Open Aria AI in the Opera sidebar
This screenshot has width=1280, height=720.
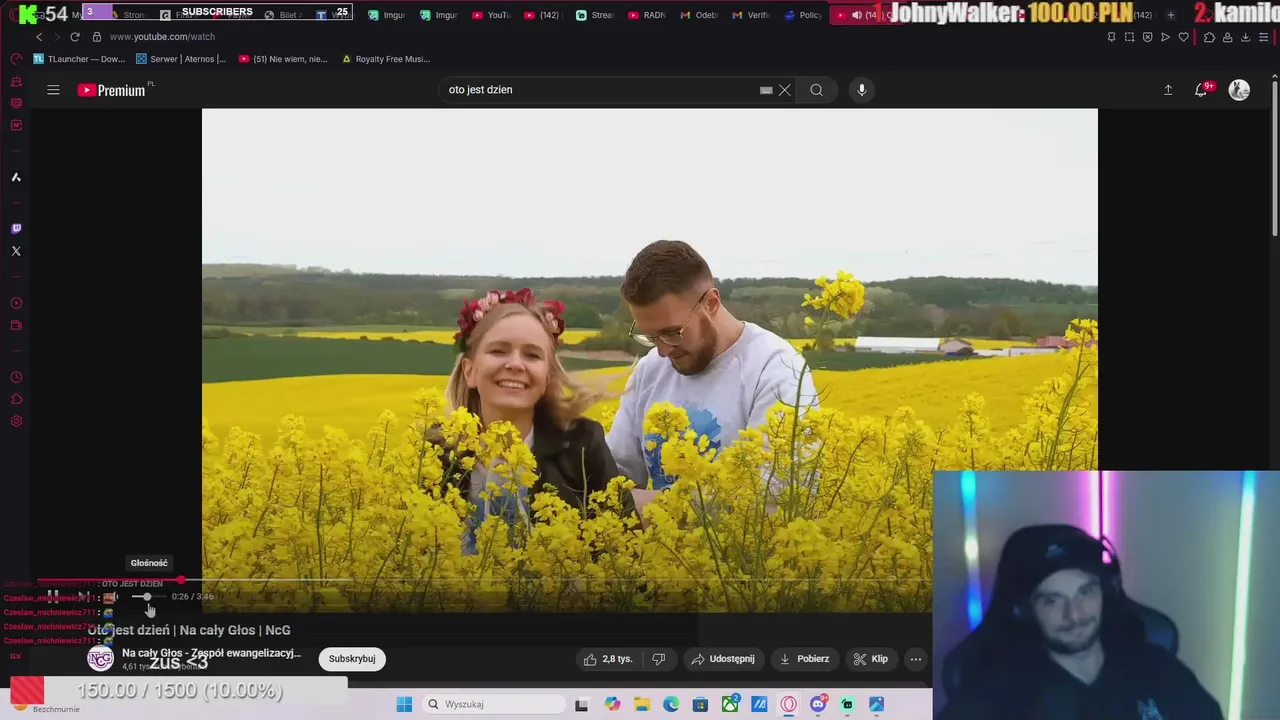[16, 177]
